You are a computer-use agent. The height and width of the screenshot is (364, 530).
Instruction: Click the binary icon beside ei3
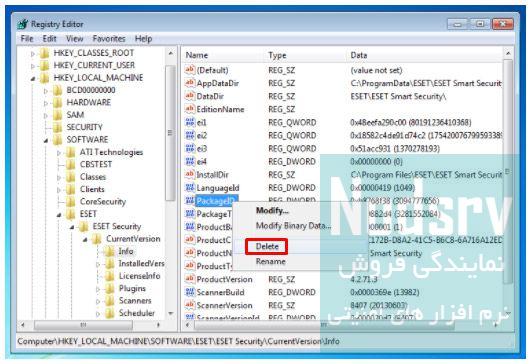coord(190,148)
